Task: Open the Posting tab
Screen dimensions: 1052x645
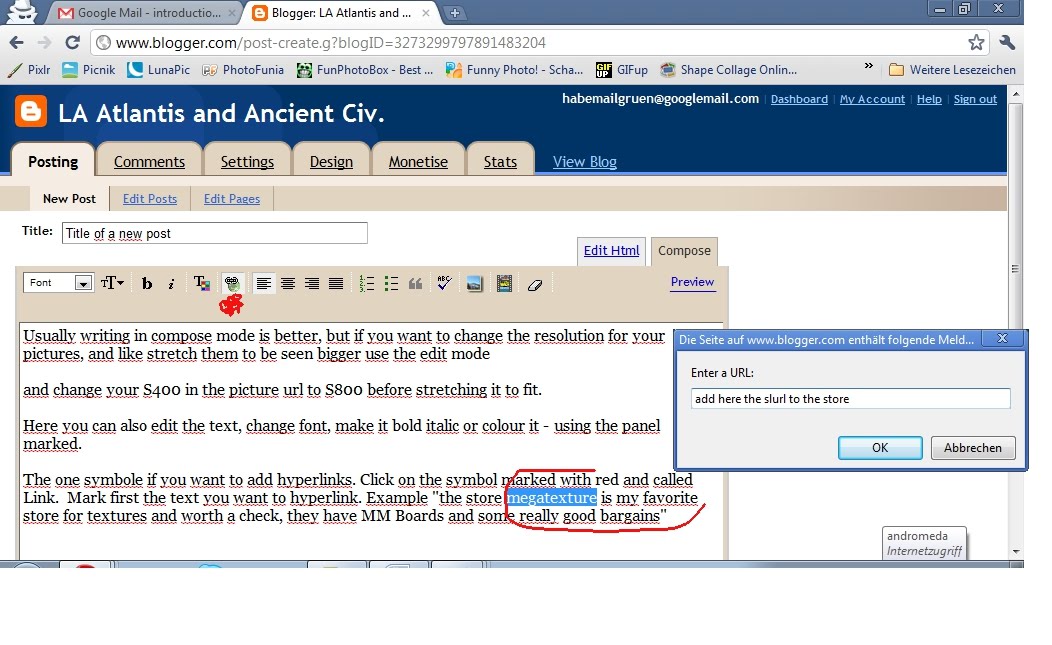Action: pos(53,161)
